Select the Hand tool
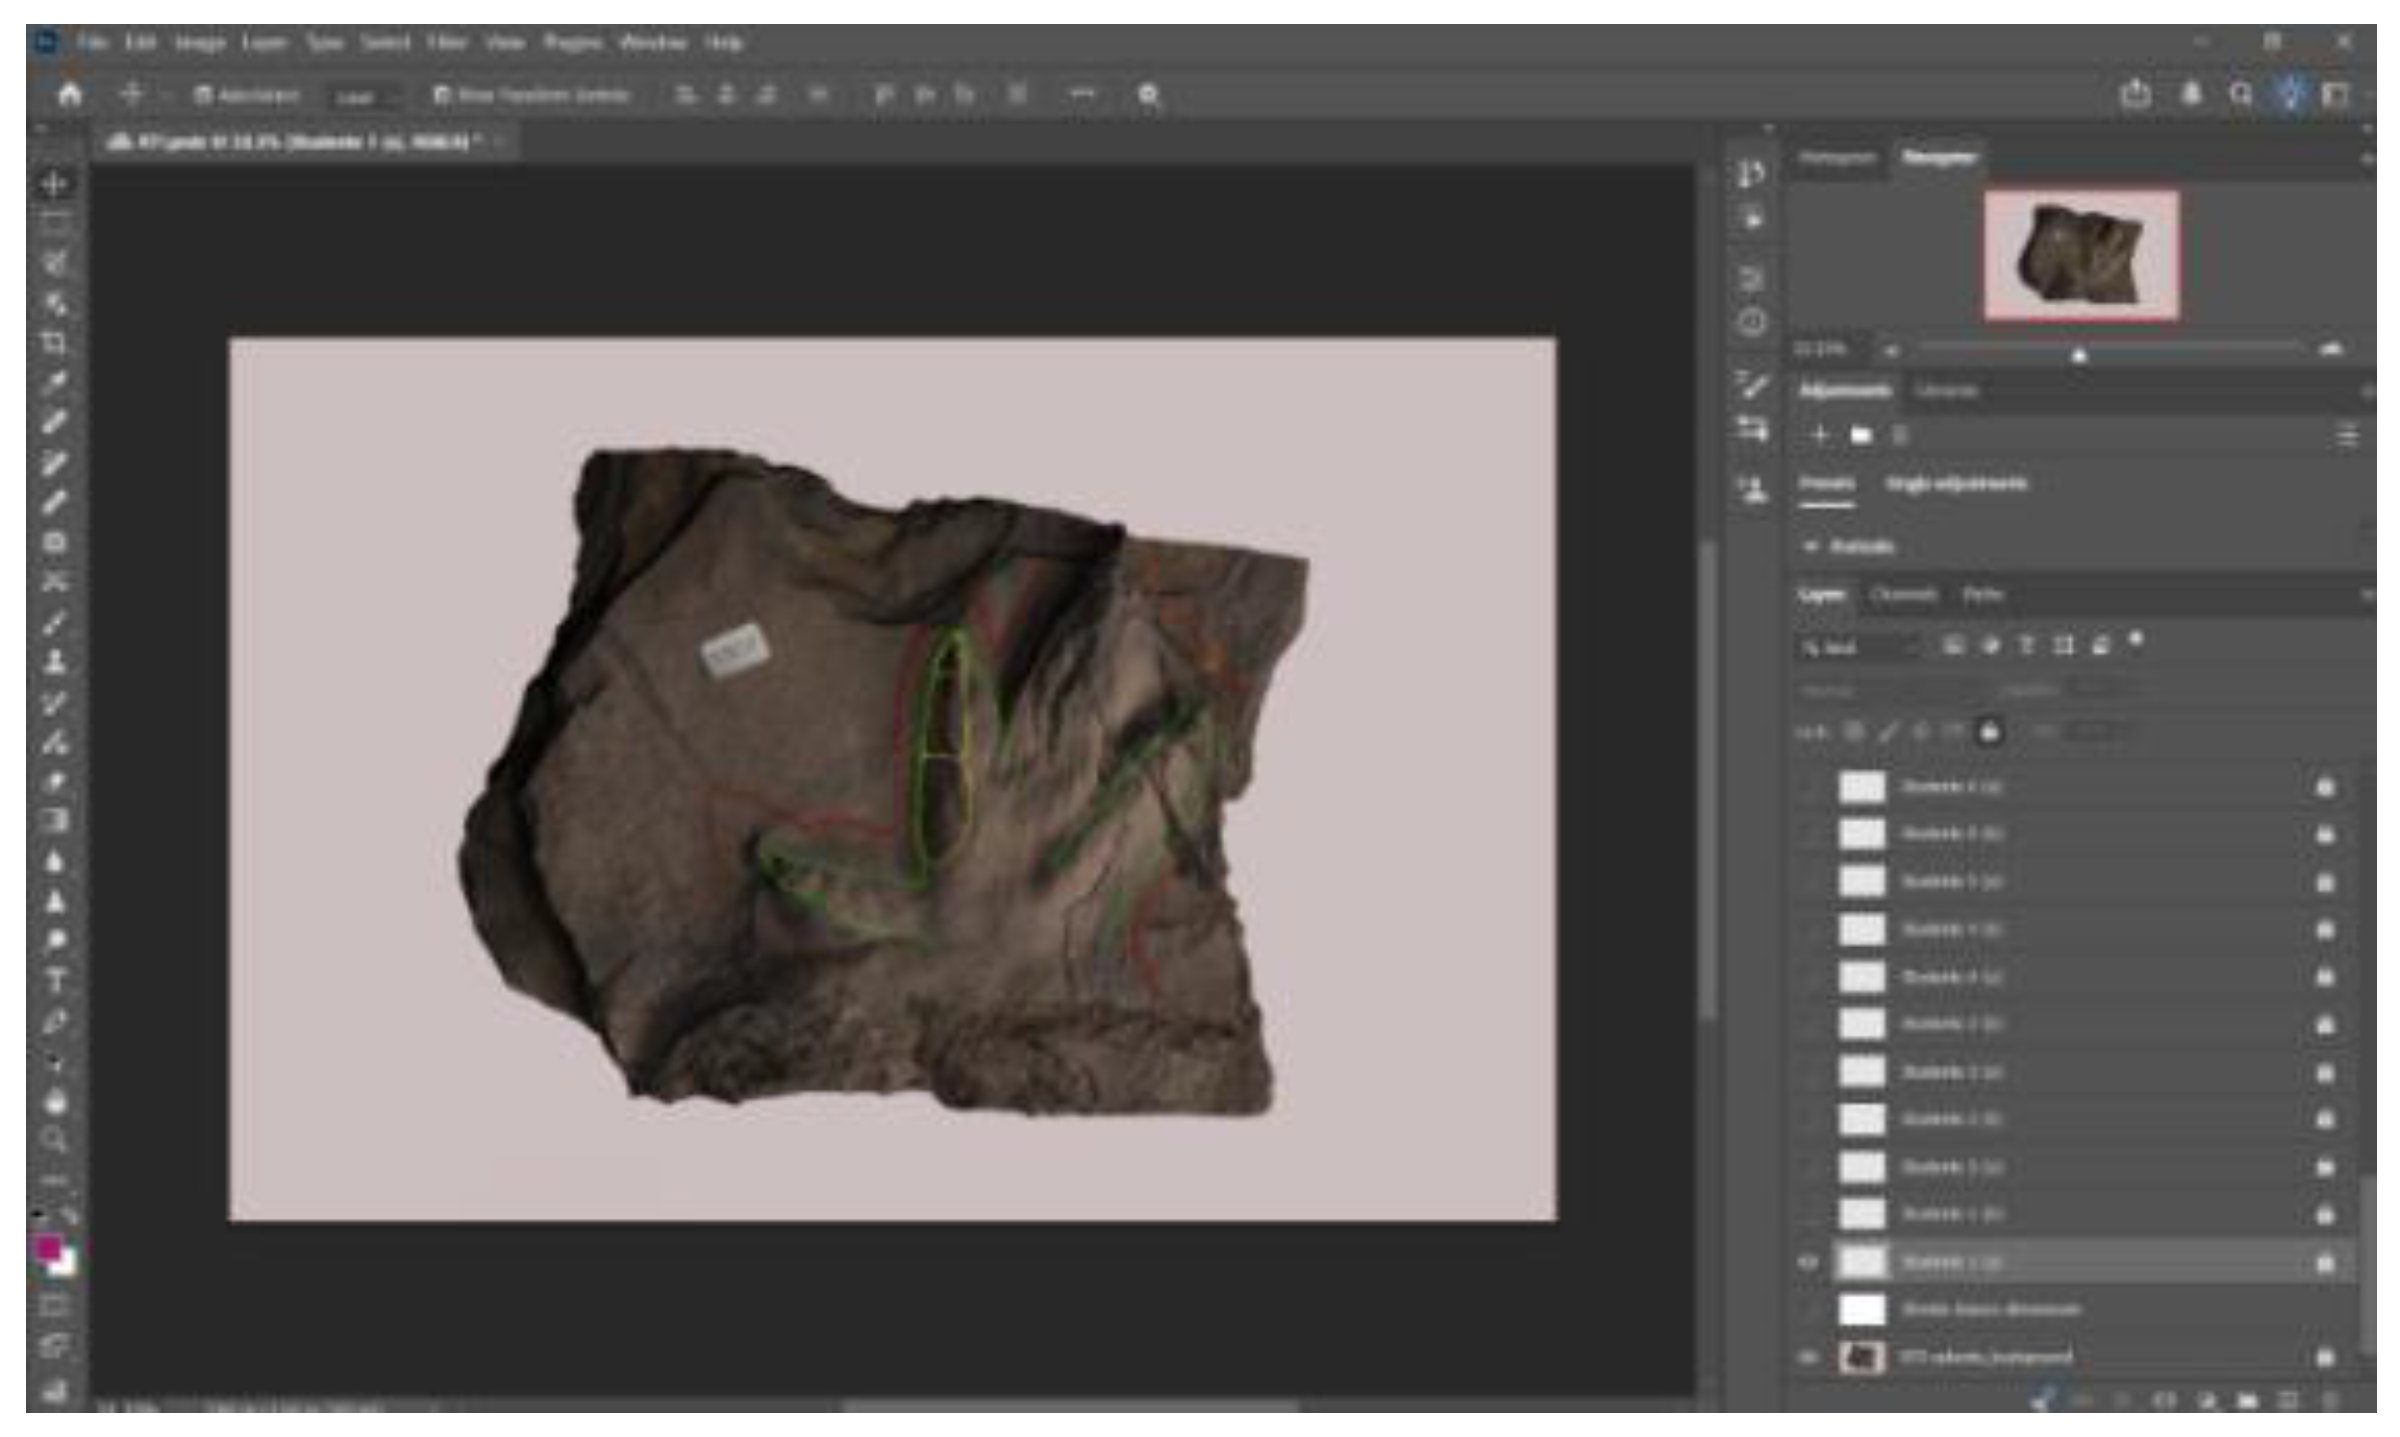The height and width of the screenshot is (1437, 2400). point(54,1102)
